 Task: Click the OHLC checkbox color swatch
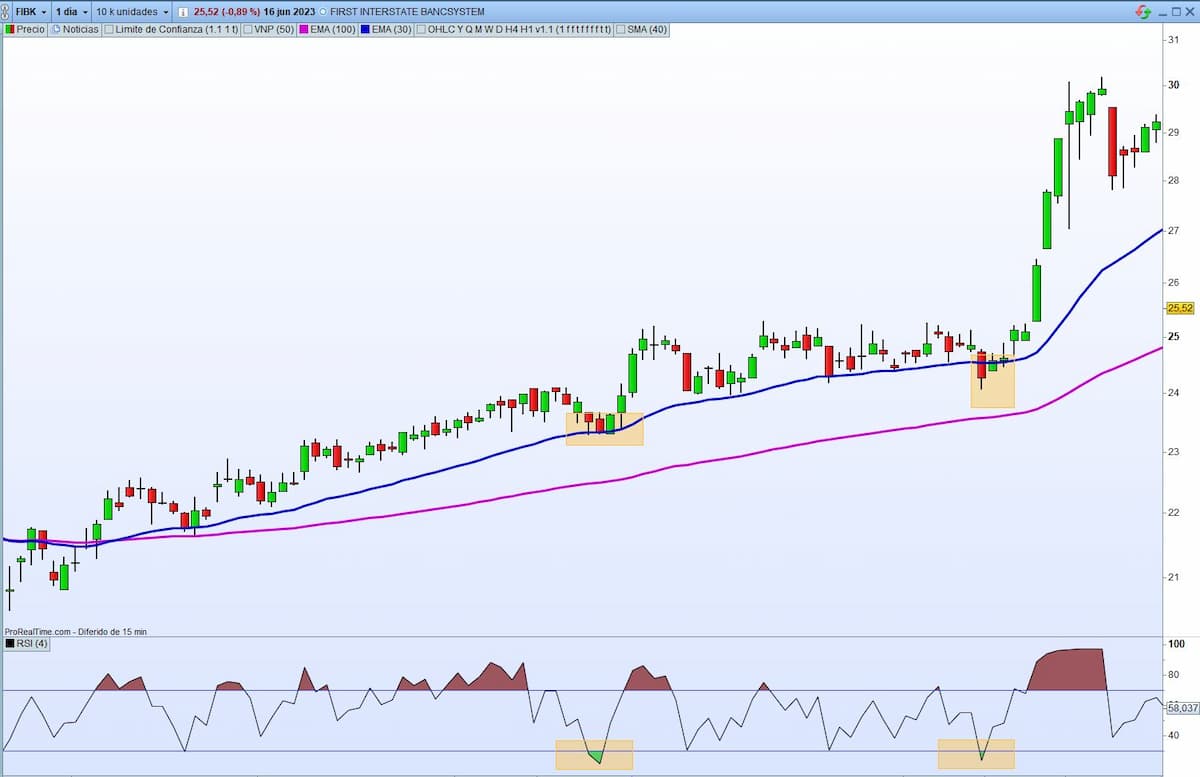coord(420,29)
